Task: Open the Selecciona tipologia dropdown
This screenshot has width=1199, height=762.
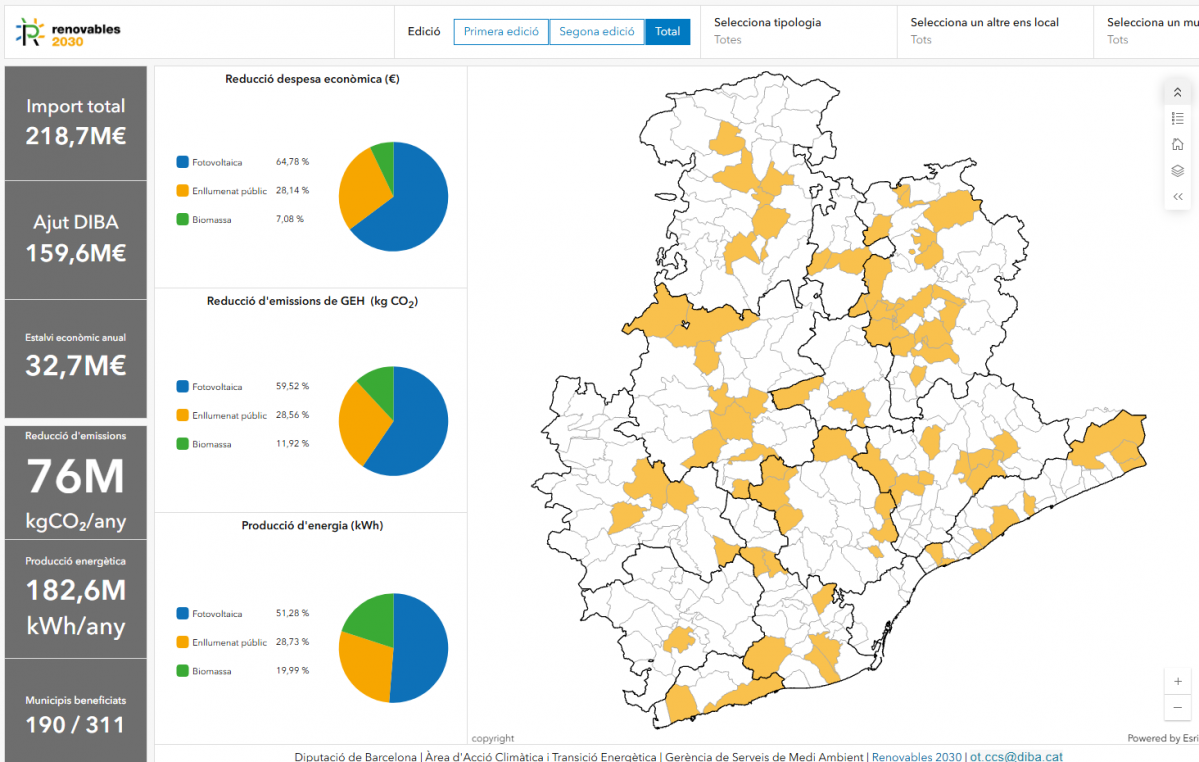Action: pos(796,31)
